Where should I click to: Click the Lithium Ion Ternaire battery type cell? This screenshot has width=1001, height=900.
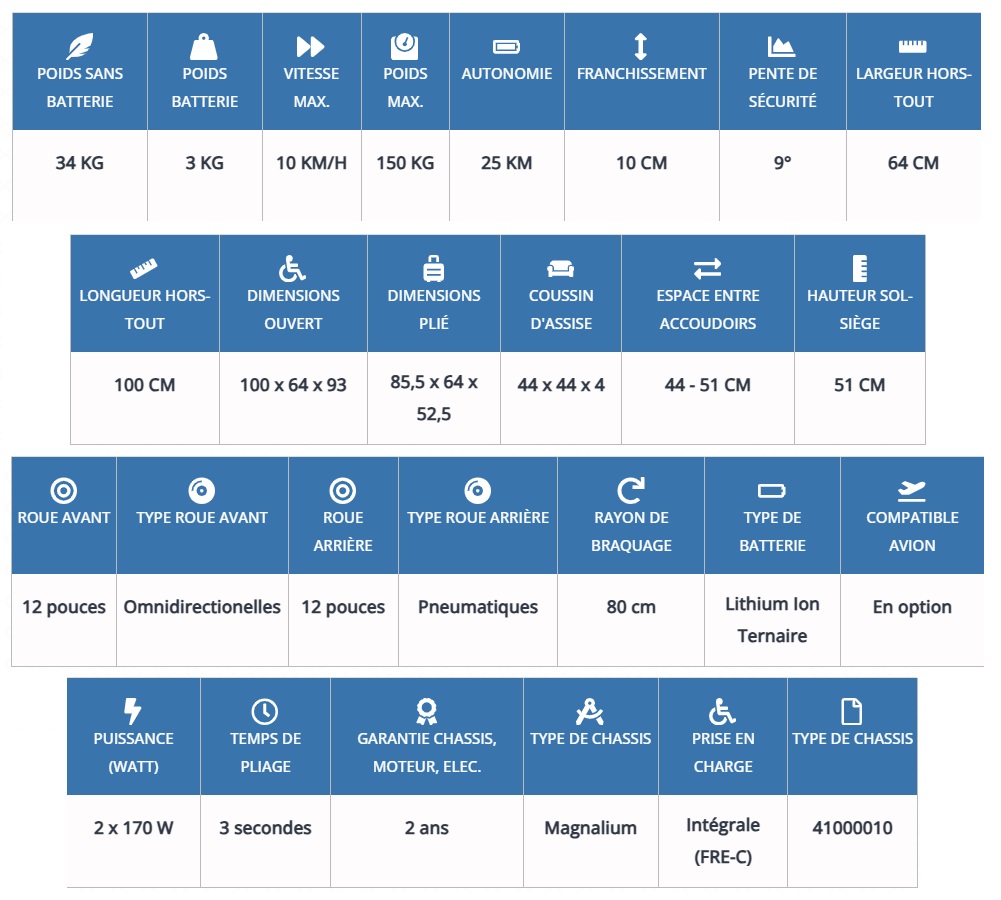tap(772, 620)
